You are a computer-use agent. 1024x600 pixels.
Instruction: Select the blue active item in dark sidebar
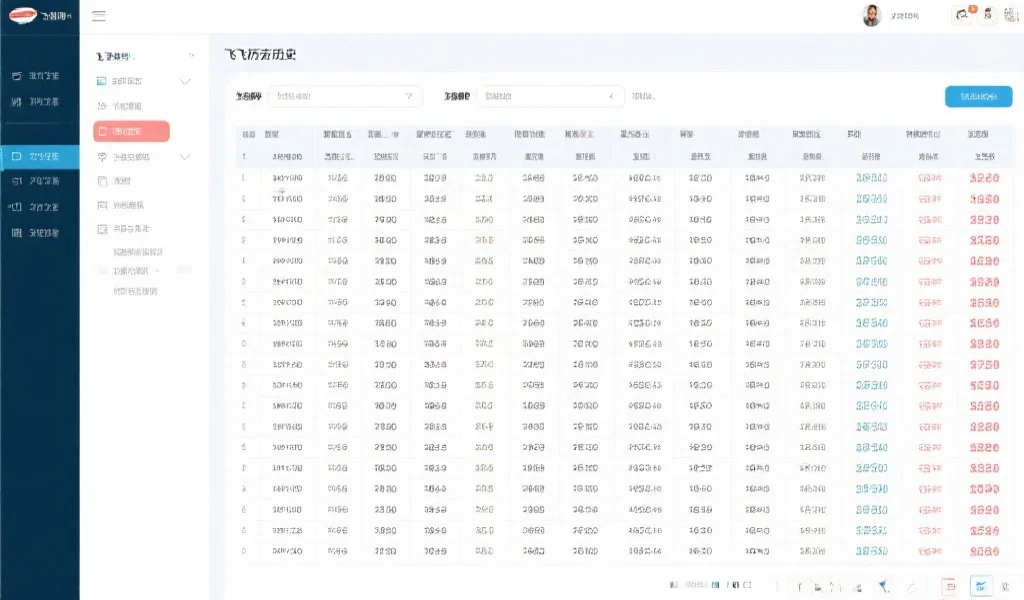pyautogui.click(x=40, y=157)
